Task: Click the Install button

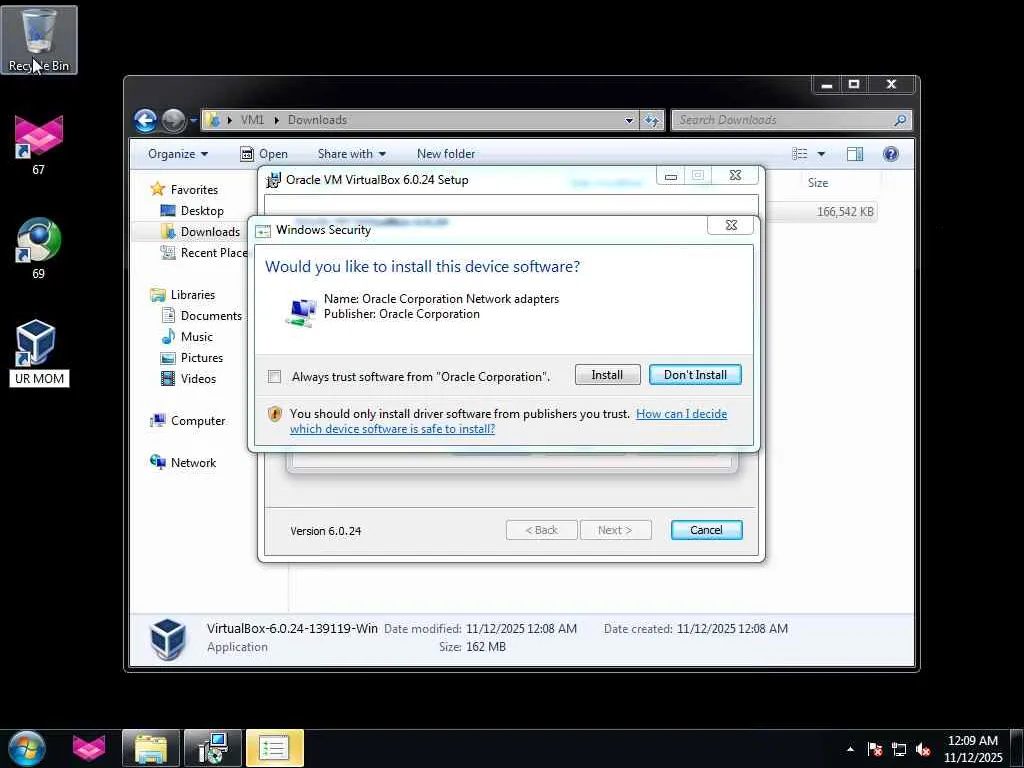Action: (607, 375)
